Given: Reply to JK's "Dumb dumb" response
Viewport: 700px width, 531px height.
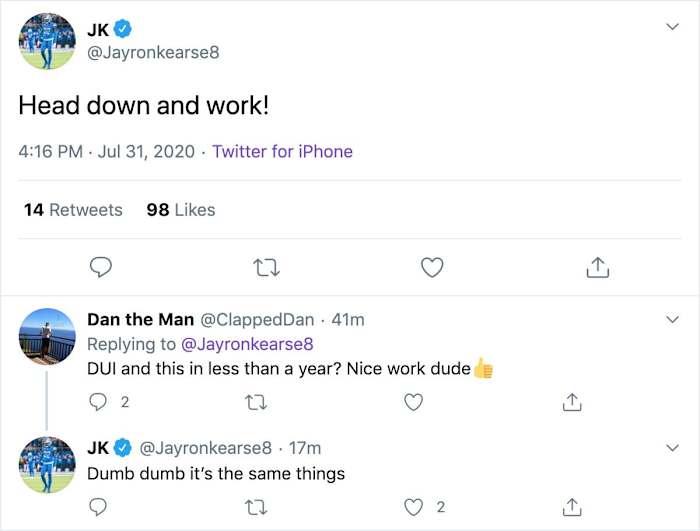Looking at the screenshot, I should 98,507.
